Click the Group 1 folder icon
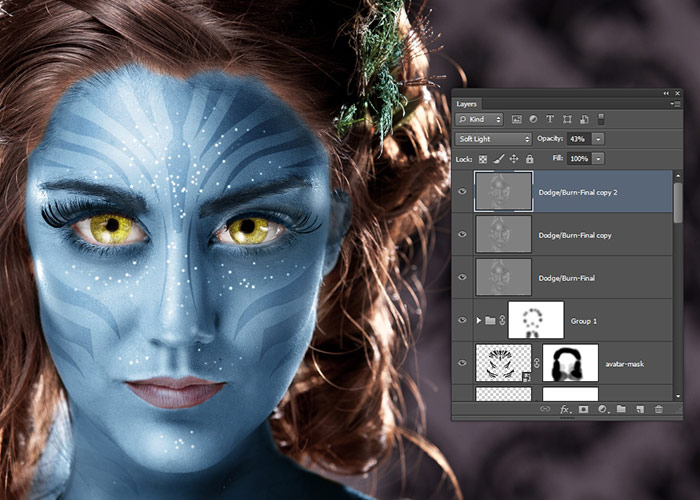This screenshot has width=700, height=500. tap(490, 321)
